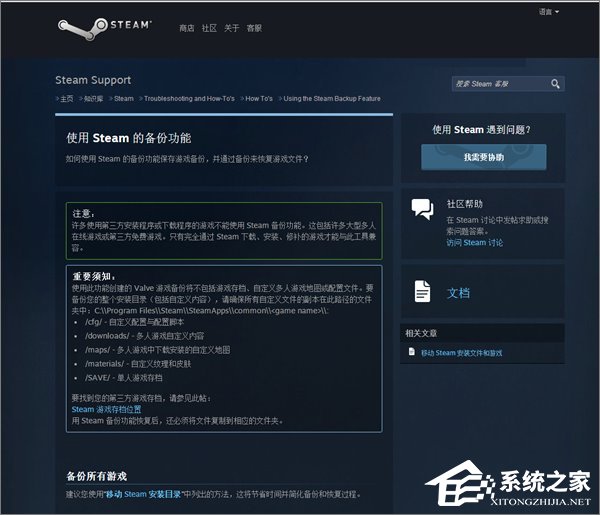Open the 移动 Steam 安装目录 link
Viewport: 600px width, 515px height.
click(x=143, y=494)
